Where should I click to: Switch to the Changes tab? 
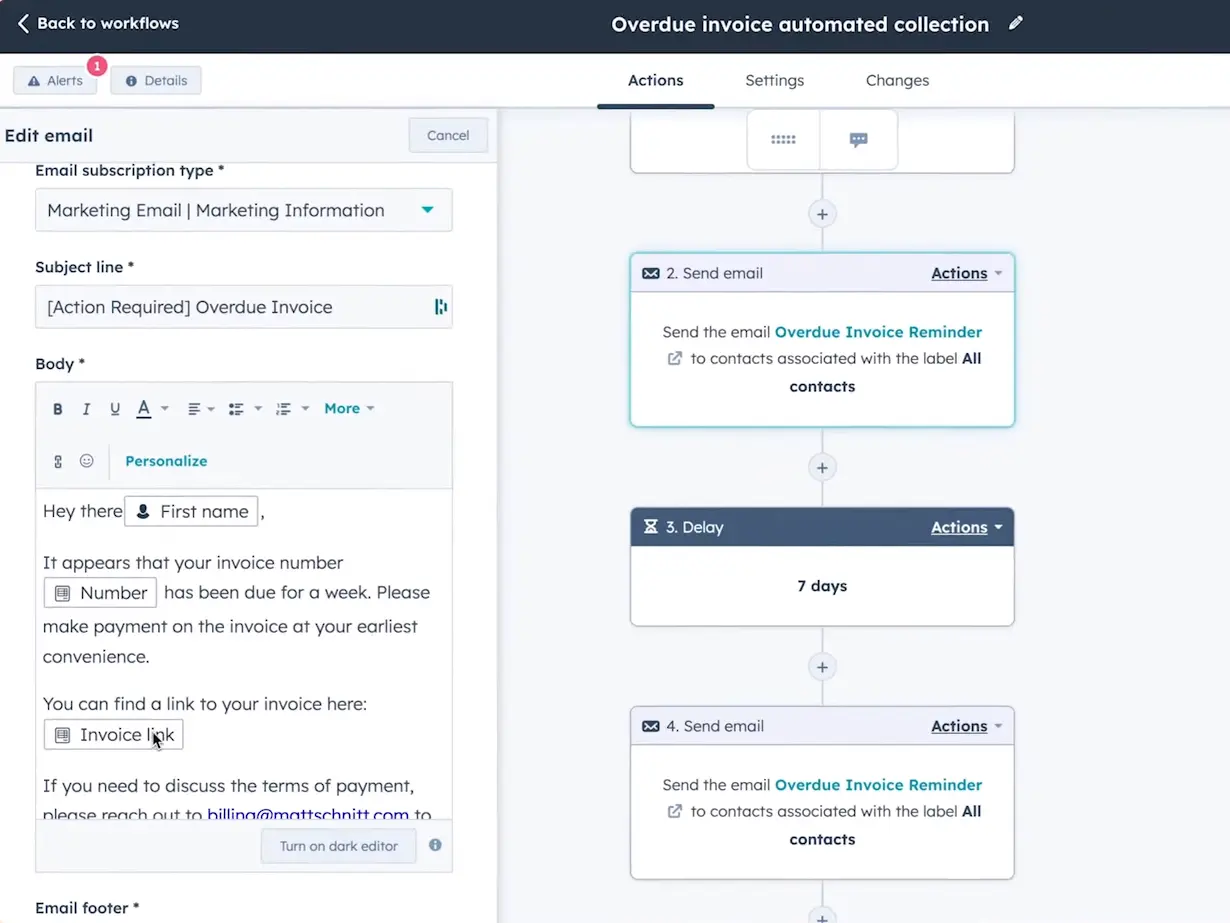(896, 80)
